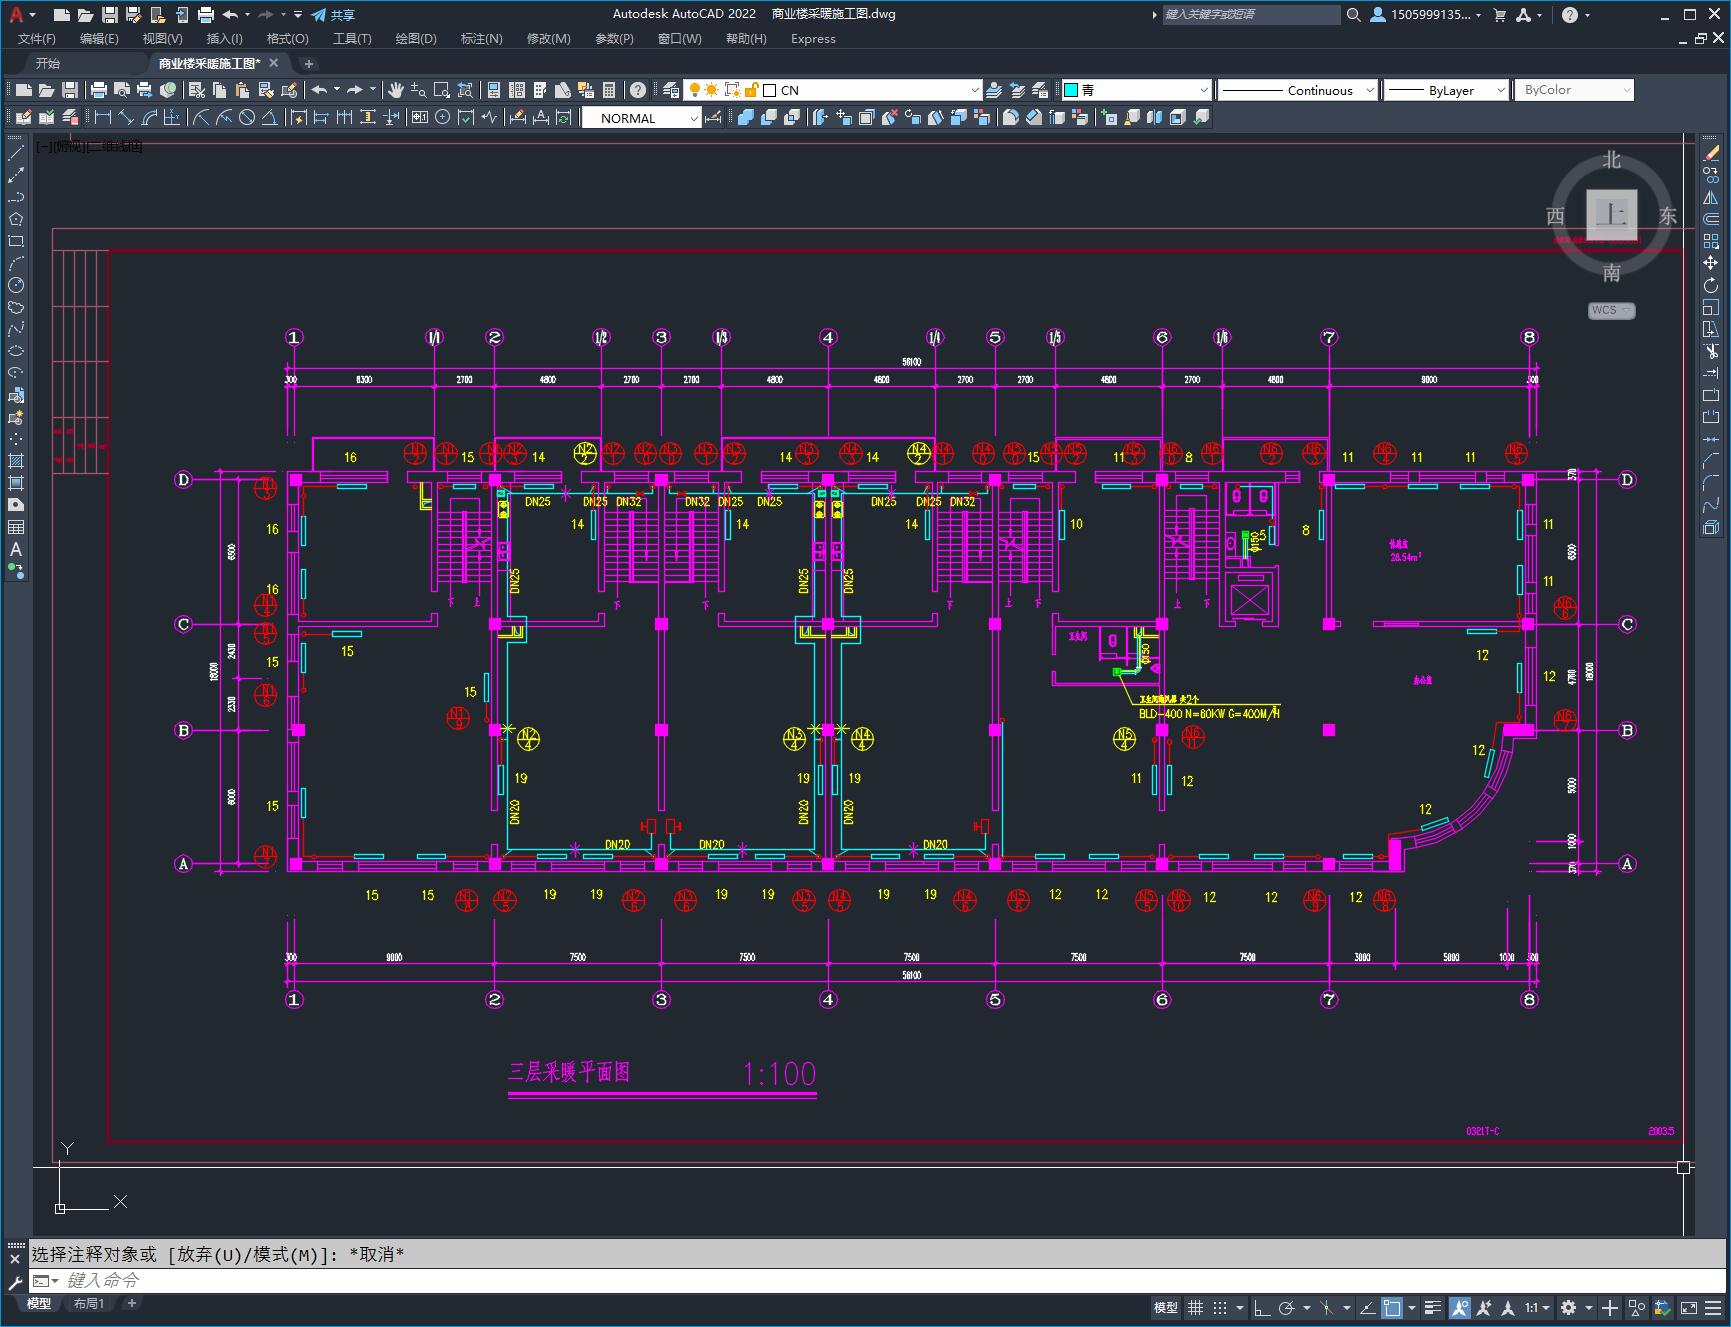Screen dimensions: 1731x1327
Task: Activate the Pan hand tool
Action: click(x=396, y=90)
